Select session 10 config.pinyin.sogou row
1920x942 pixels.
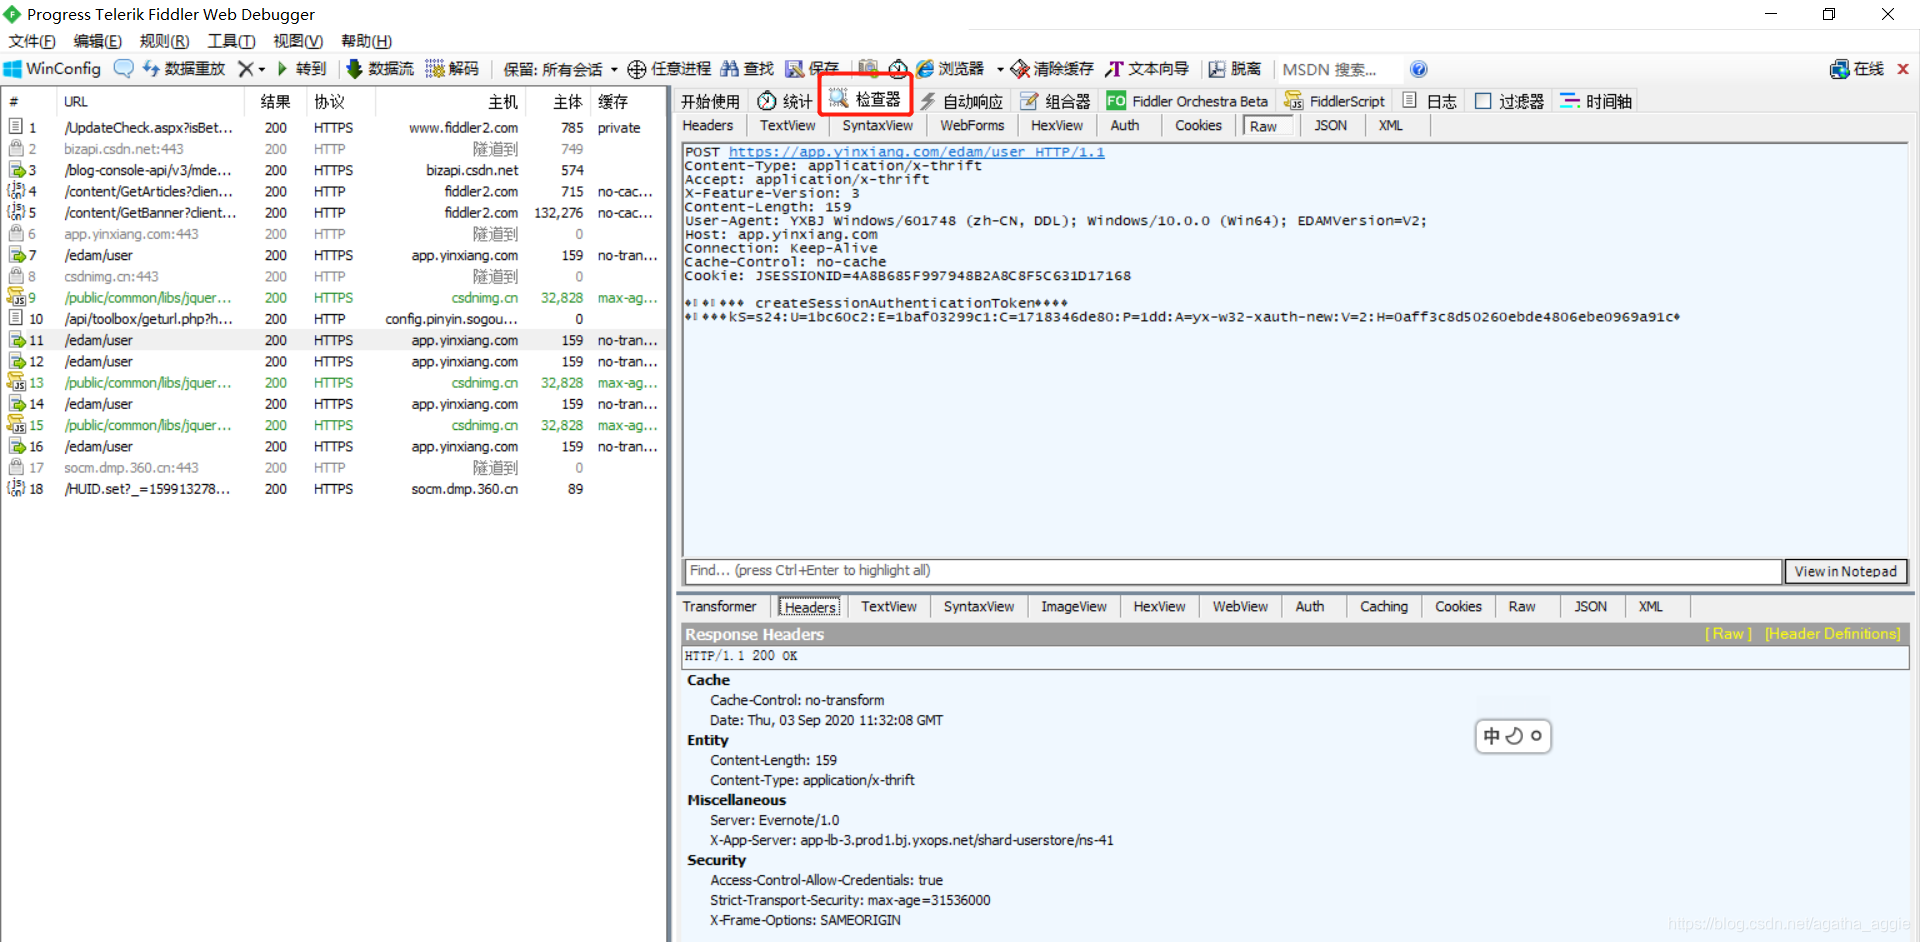[x=333, y=319]
